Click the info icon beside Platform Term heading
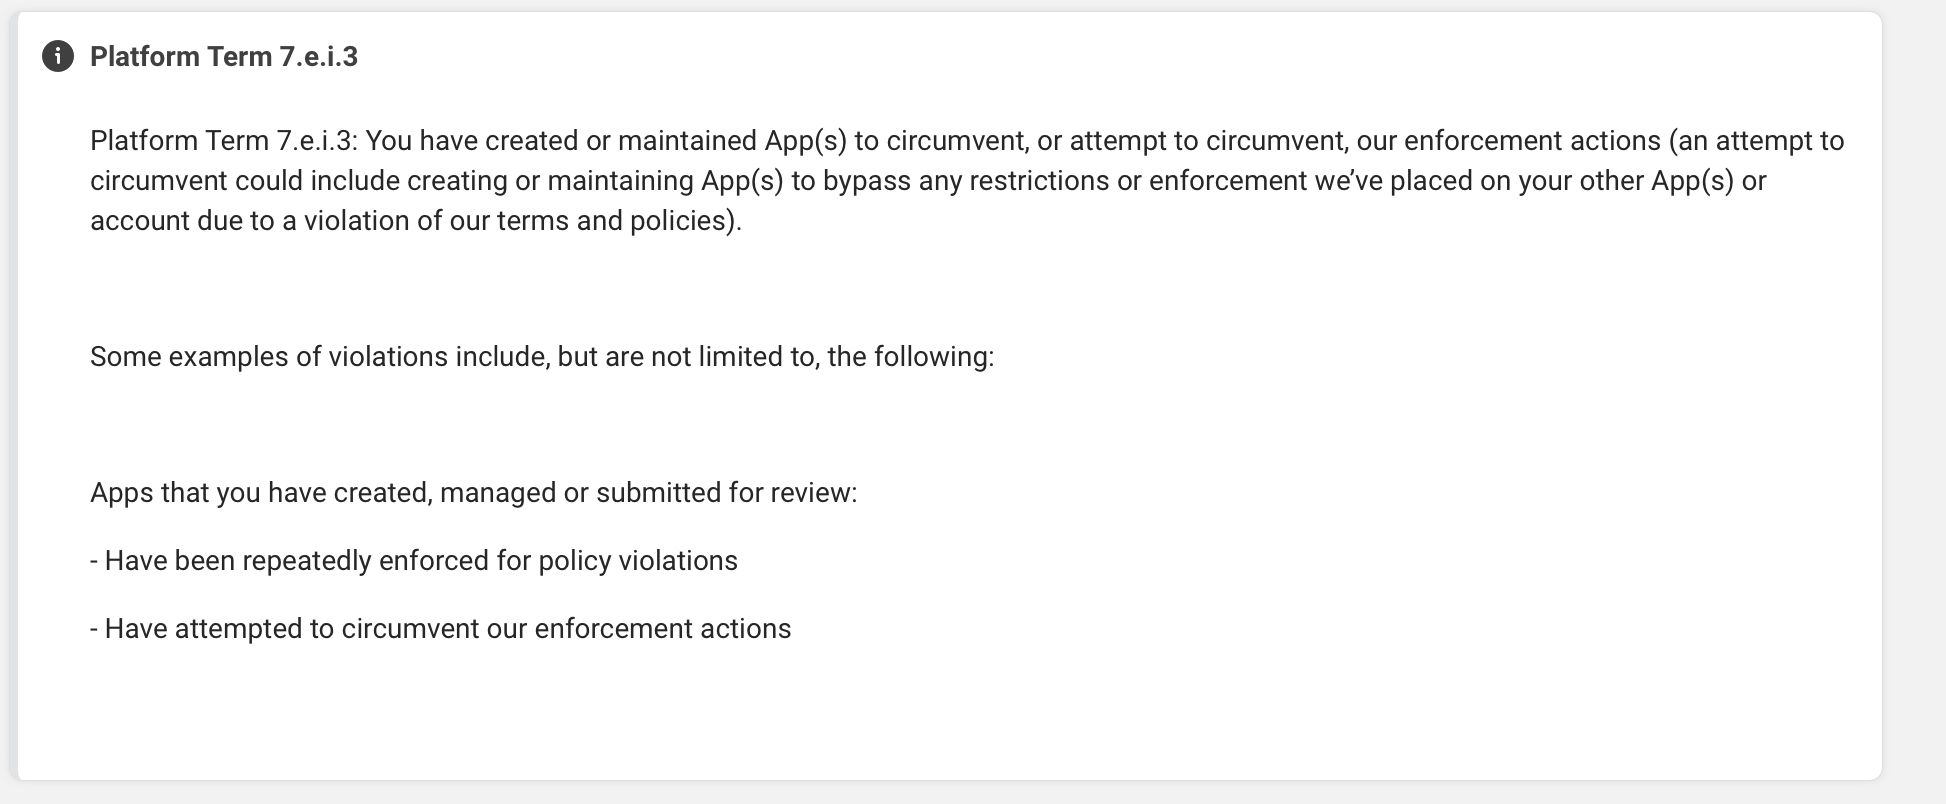1946x804 pixels. (x=58, y=57)
